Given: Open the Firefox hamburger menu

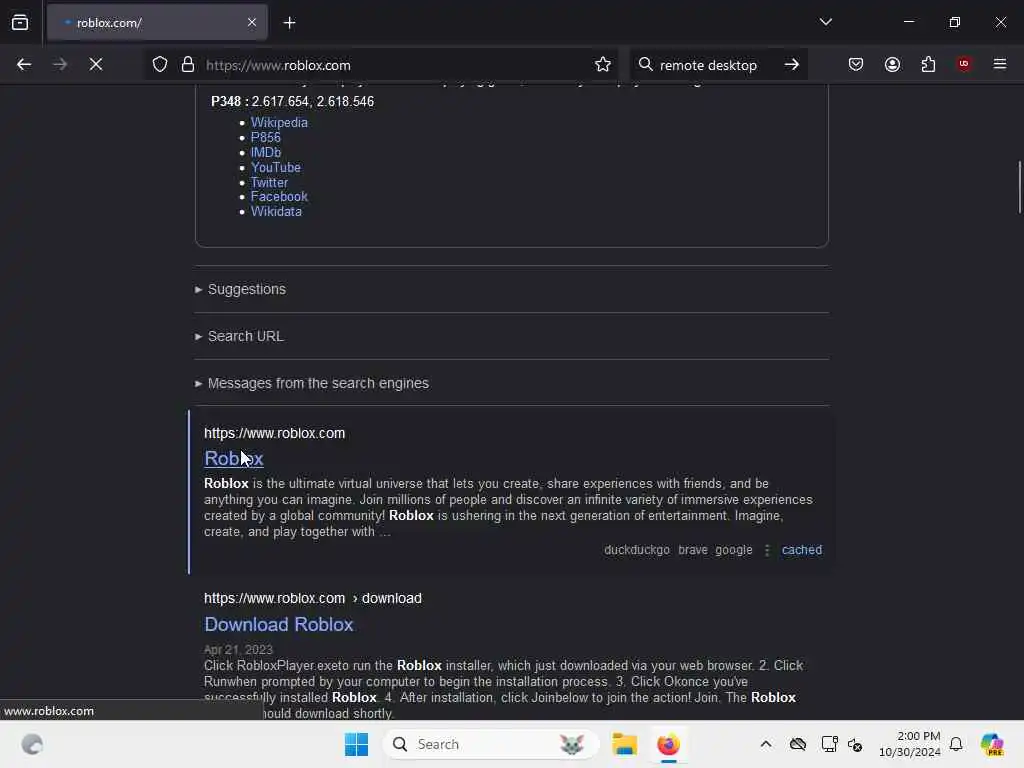Looking at the screenshot, I should pyautogui.click(x=1000, y=64).
